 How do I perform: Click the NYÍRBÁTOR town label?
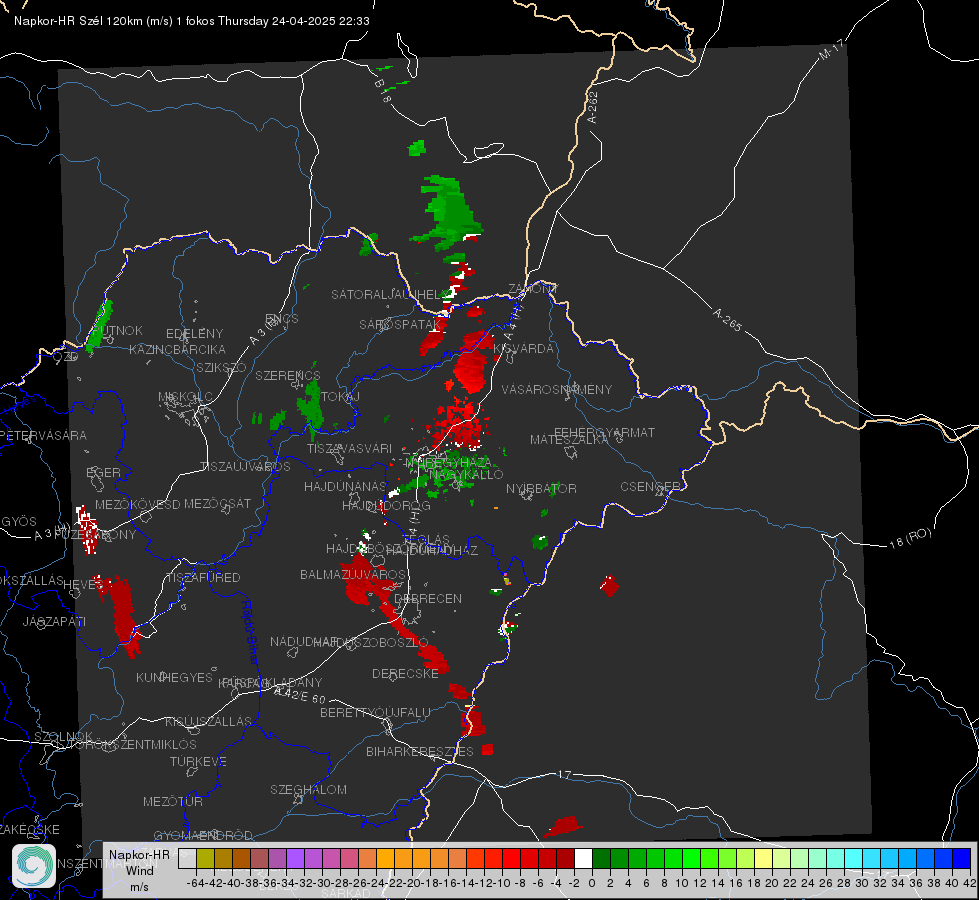tap(541, 488)
